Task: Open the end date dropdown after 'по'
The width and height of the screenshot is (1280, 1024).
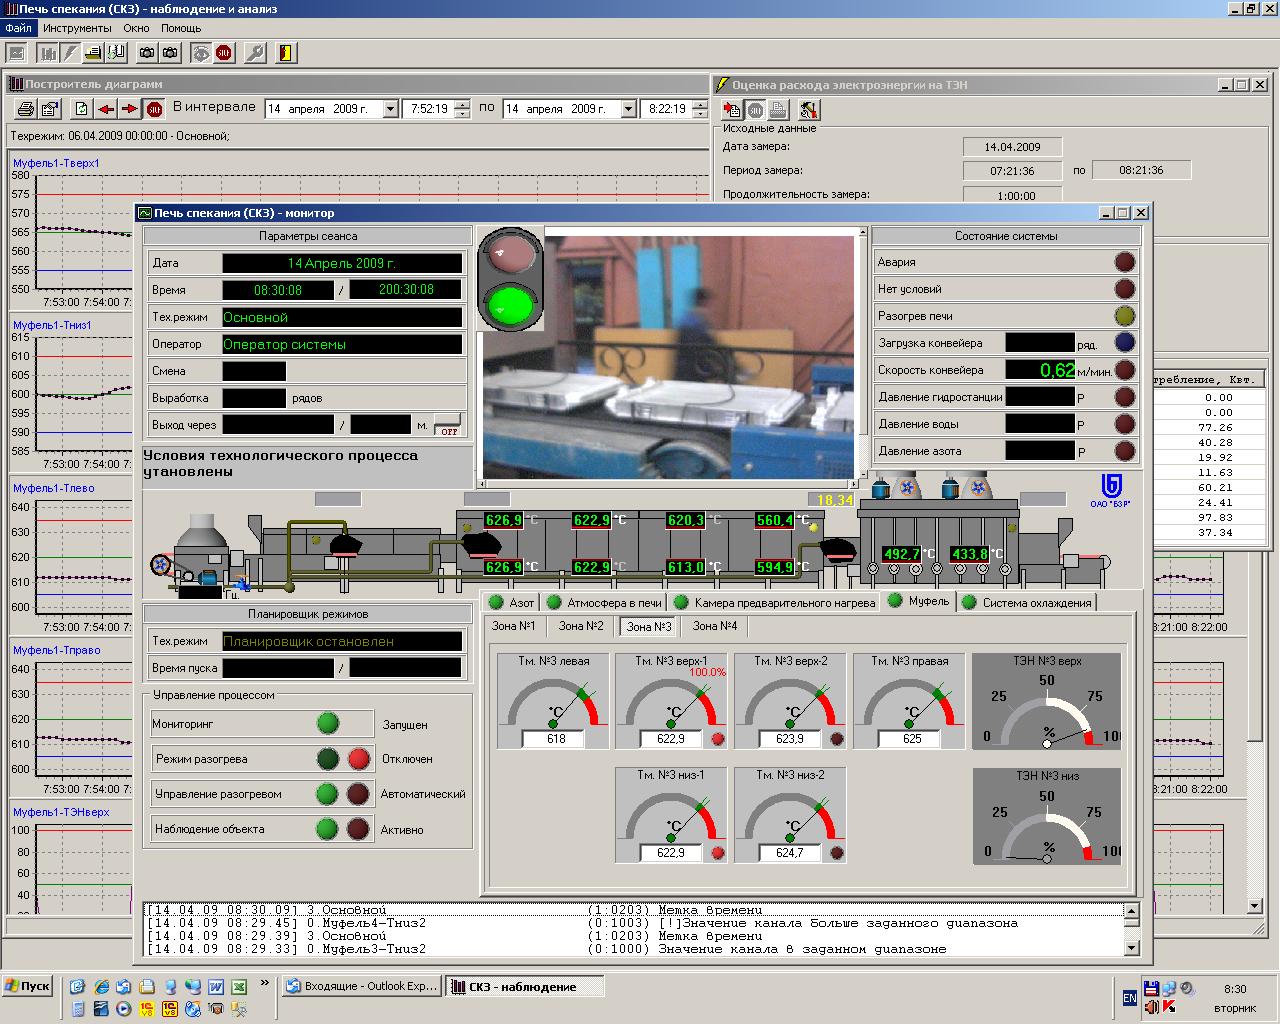Action: point(629,109)
